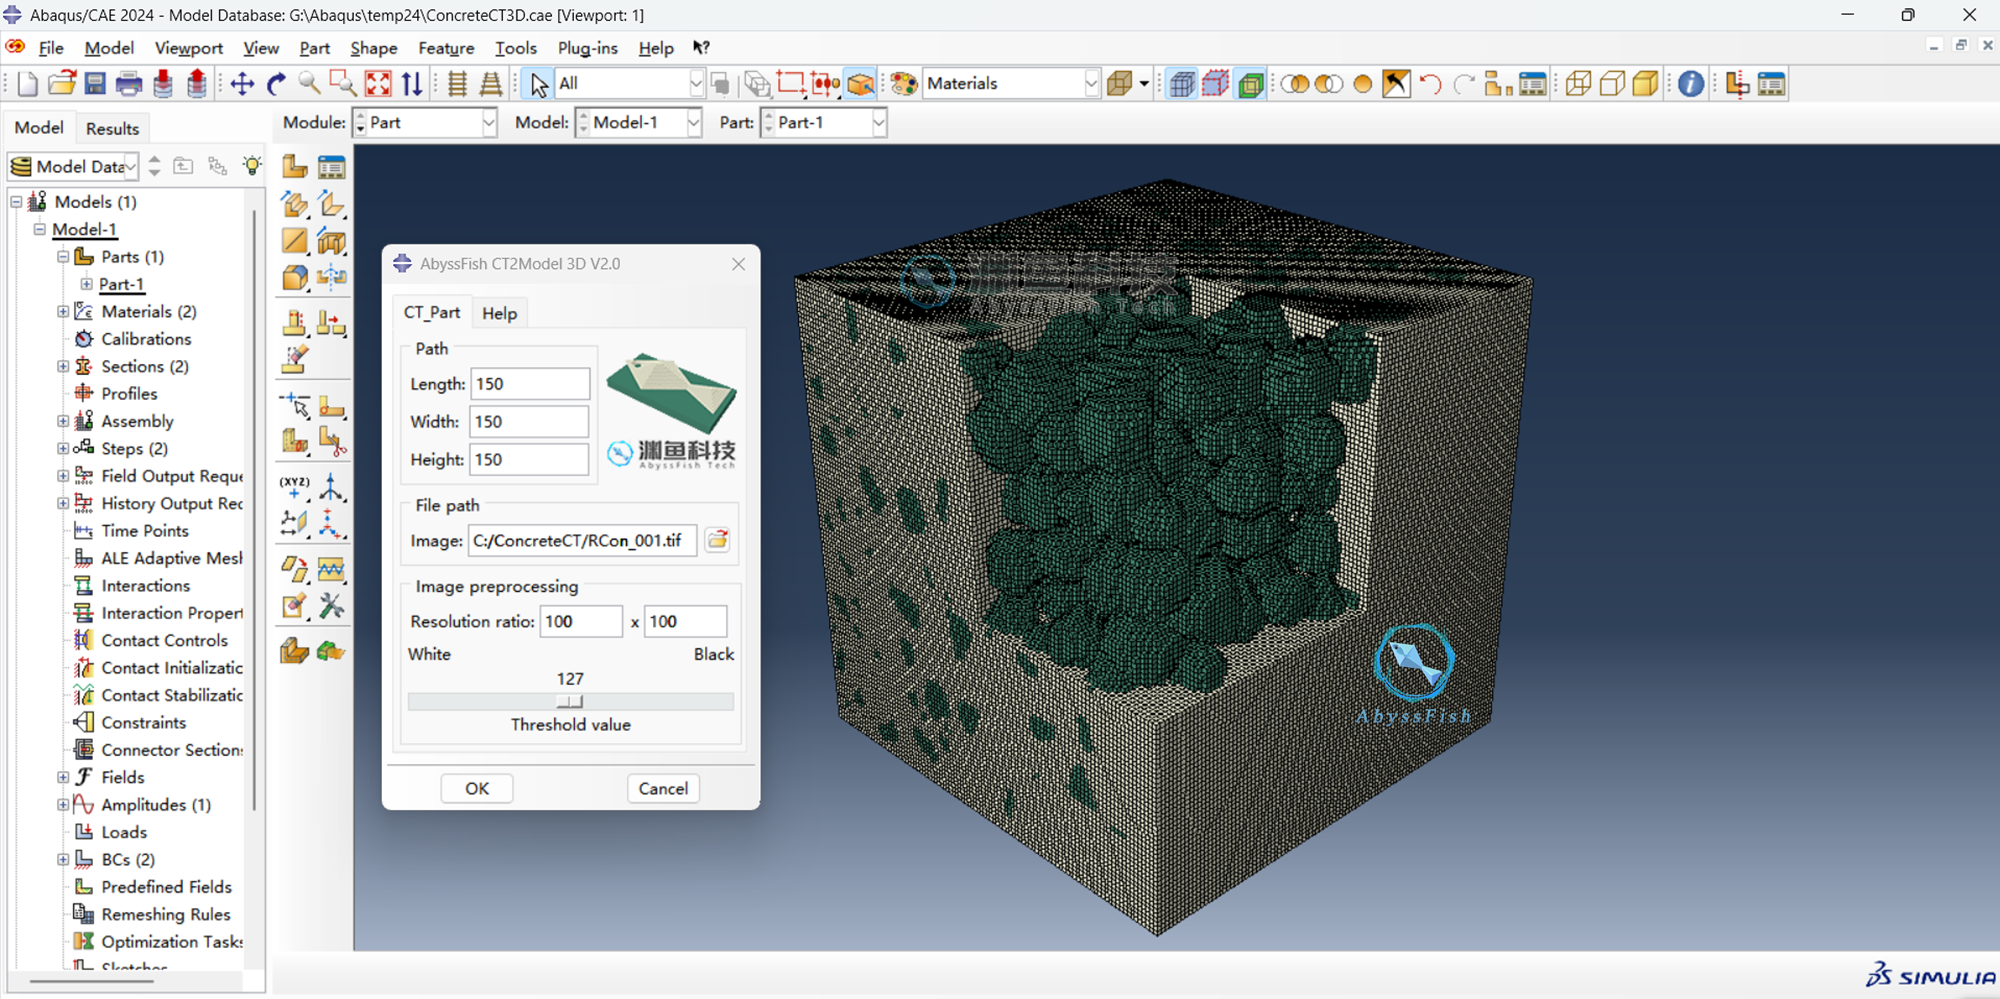Click the light bulb icon in model tree
Screen dimensions: 2000x999
coord(252,166)
